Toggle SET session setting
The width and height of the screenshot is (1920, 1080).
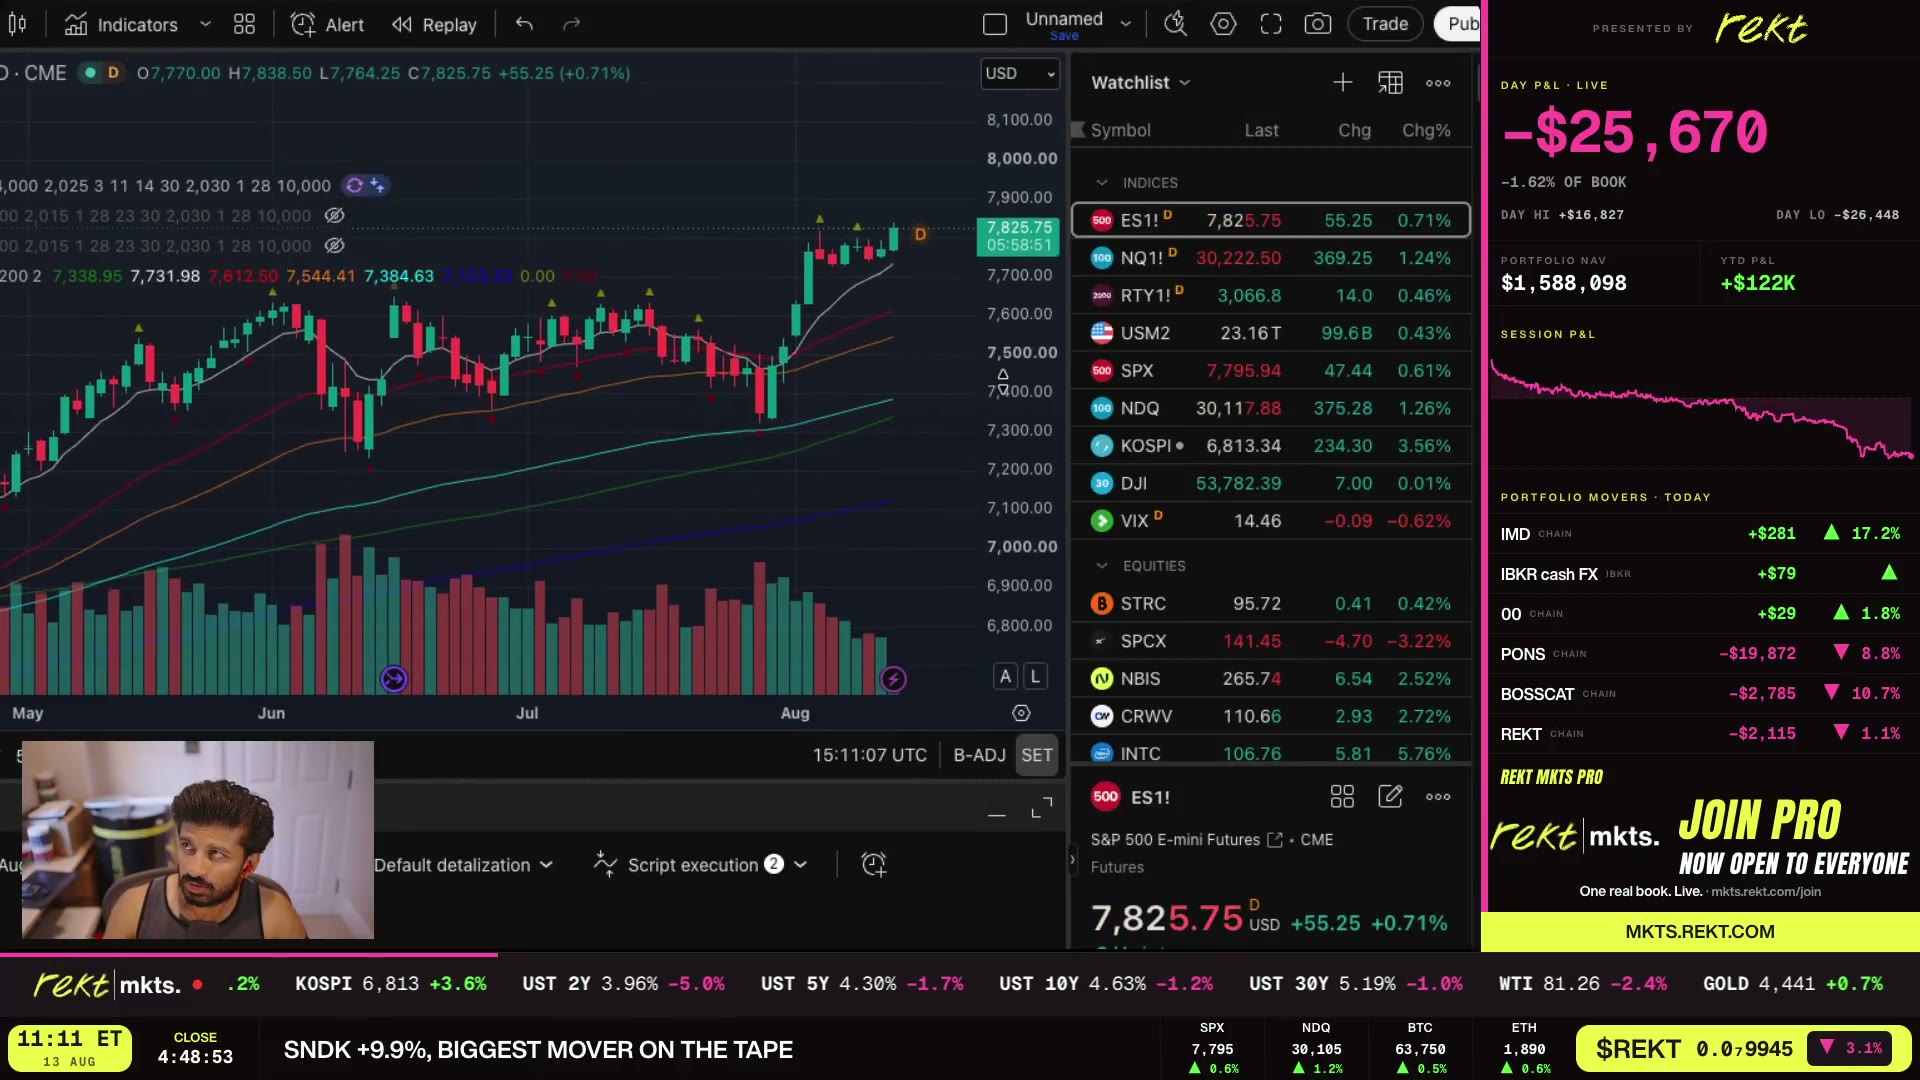(x=1037, y=755)
